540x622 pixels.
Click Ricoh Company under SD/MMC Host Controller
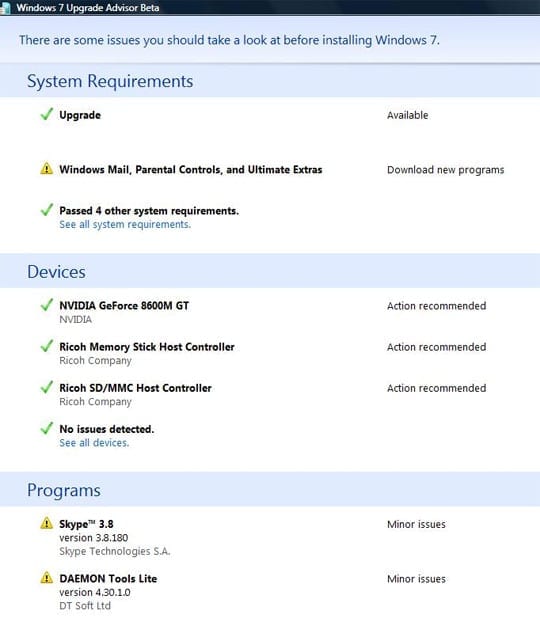point(95,402)
